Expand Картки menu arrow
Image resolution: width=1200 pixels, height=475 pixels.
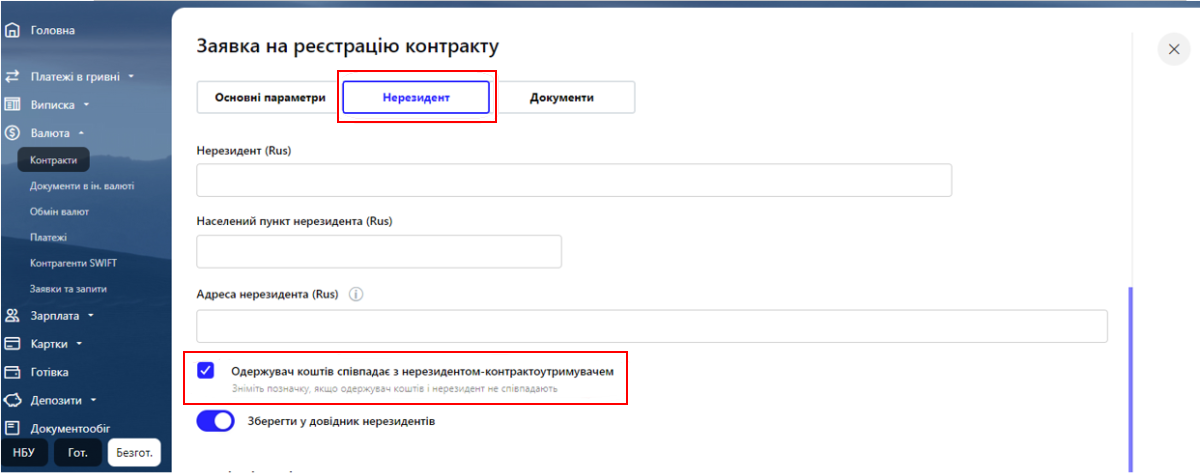78,344
